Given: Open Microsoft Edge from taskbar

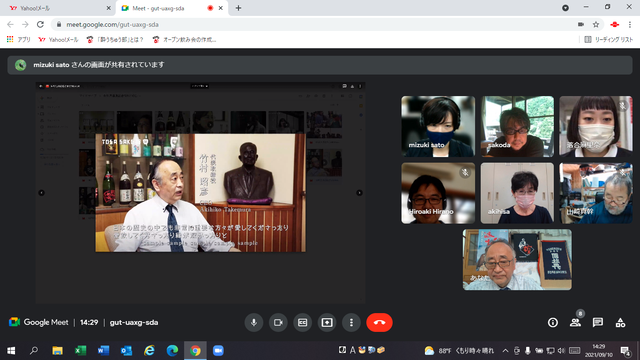Looking at the screenshot, I should (172, 351).
